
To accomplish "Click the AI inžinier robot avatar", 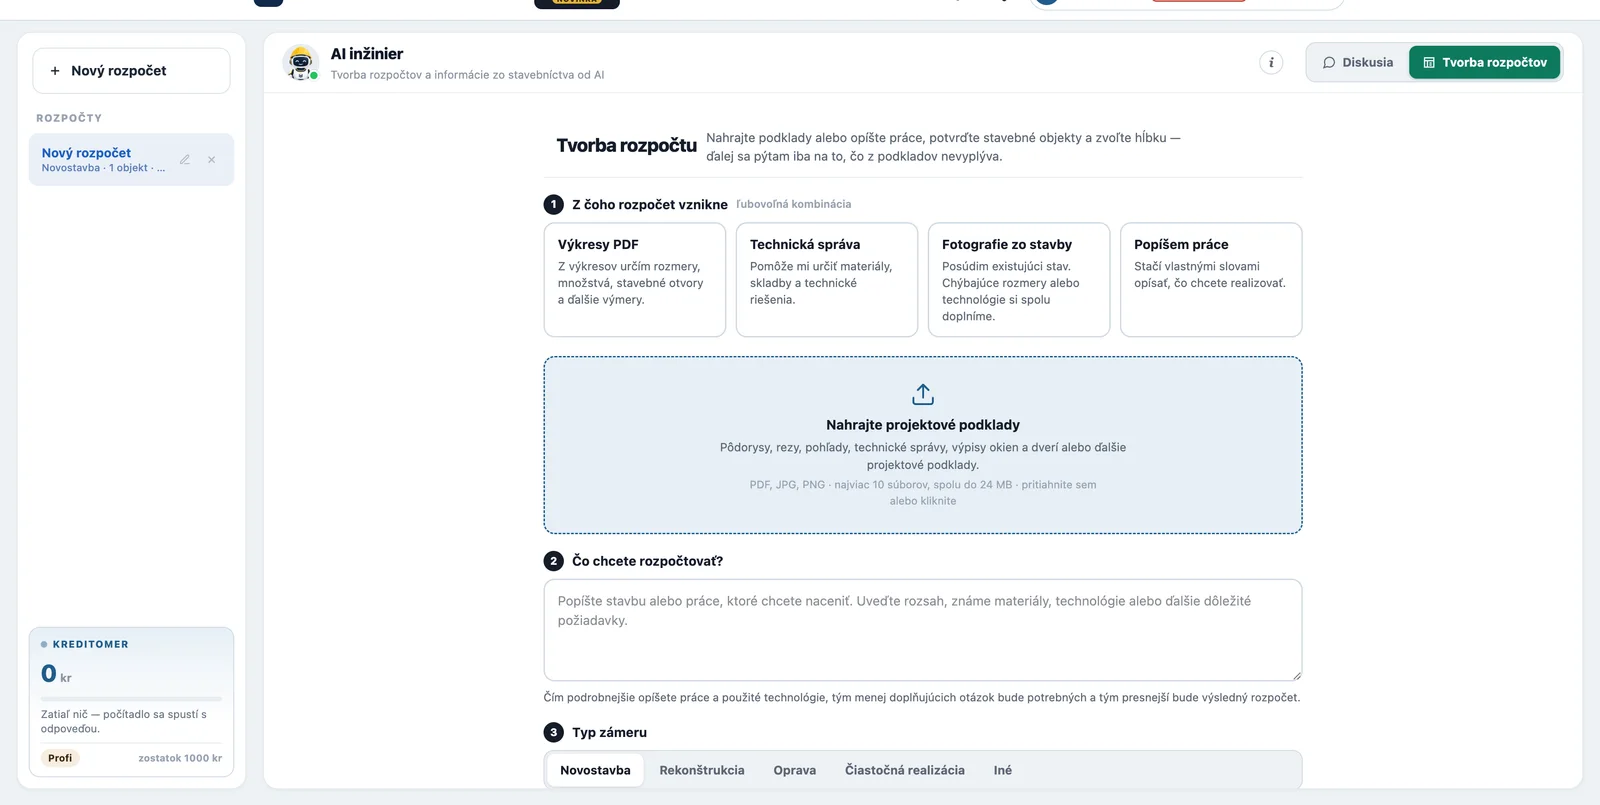I will pyautogui.click(x=300, y=63).
